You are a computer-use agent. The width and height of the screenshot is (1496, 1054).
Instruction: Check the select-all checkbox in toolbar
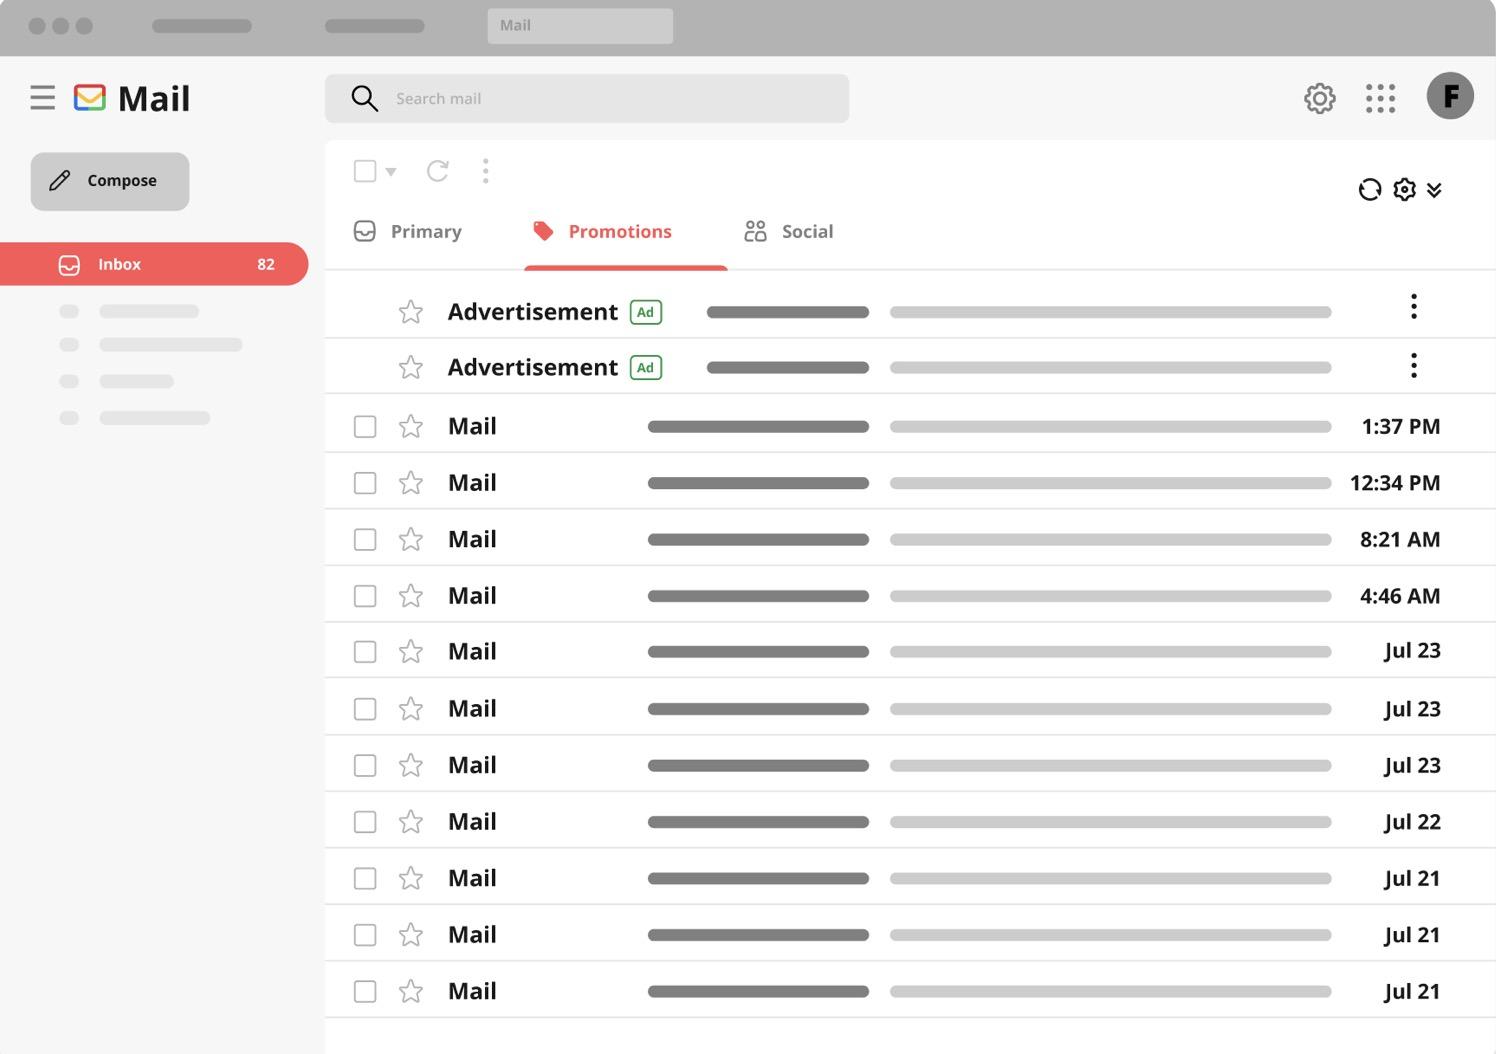click(365, 171)
